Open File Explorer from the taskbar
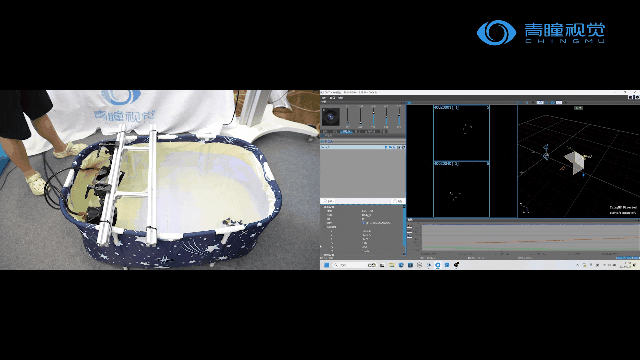The width and height of the screenshot is (640, 360). 391,265
